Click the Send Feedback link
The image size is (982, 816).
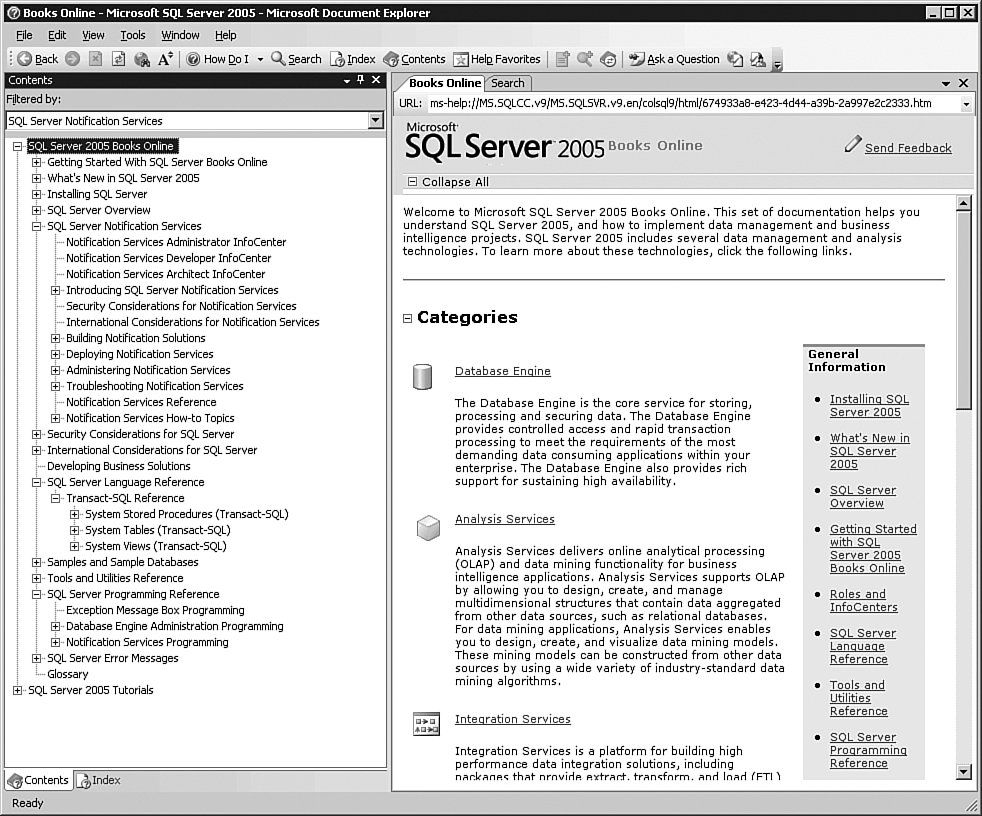tap(908, 148)
